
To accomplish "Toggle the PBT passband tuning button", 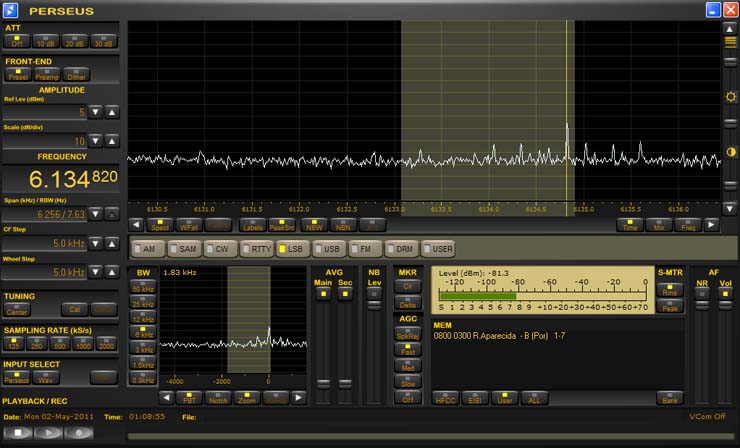I will pos(189,398).
